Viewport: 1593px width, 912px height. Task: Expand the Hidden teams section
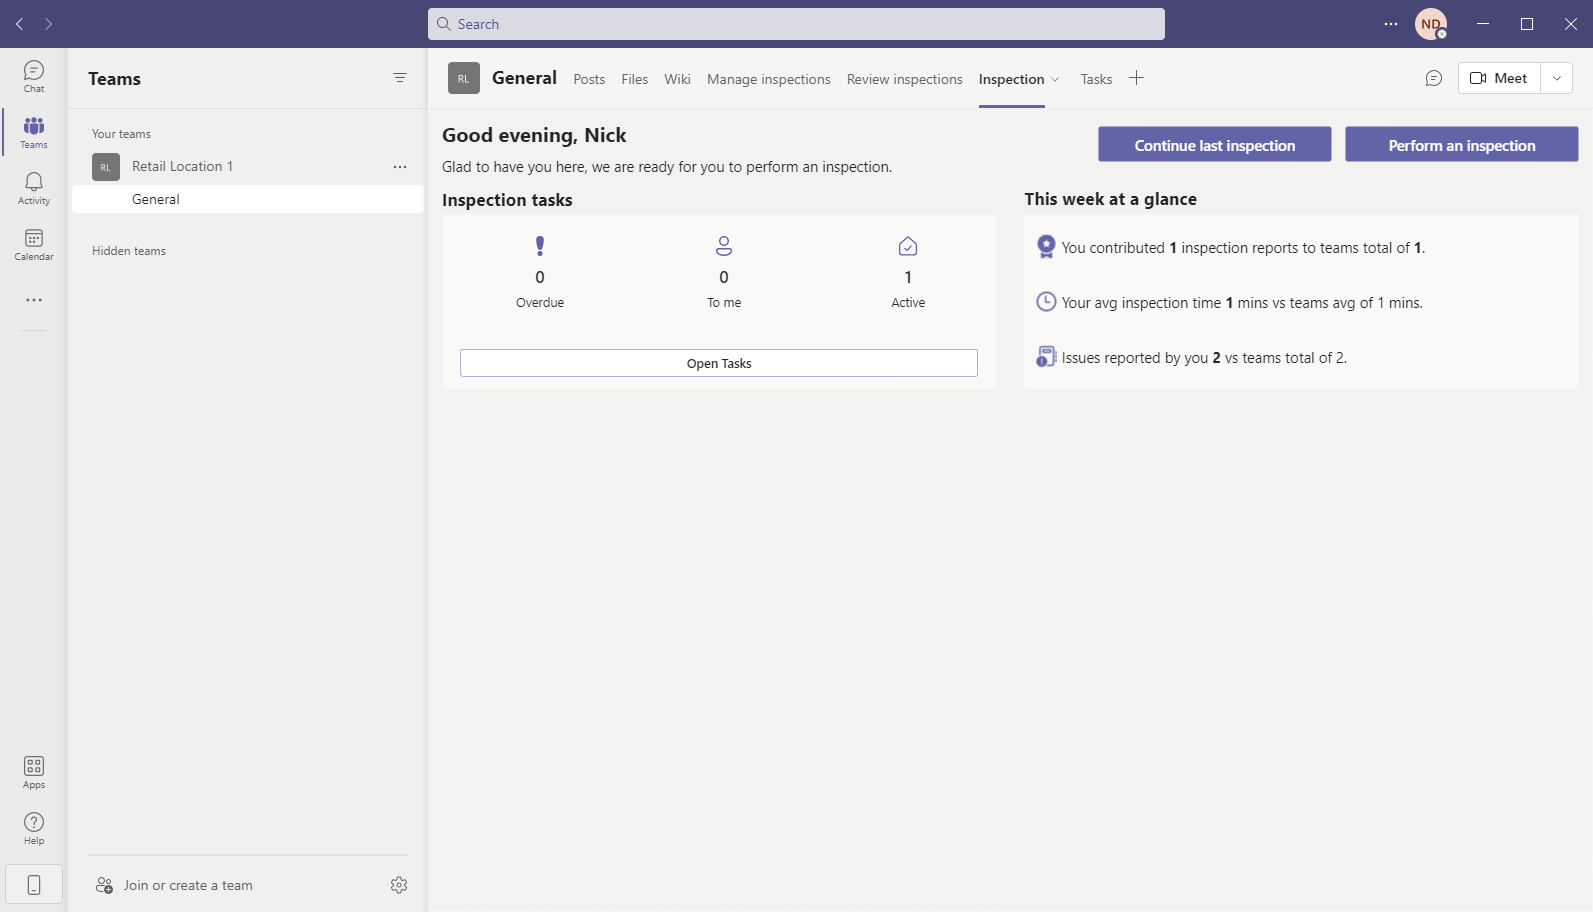(129, 251)
